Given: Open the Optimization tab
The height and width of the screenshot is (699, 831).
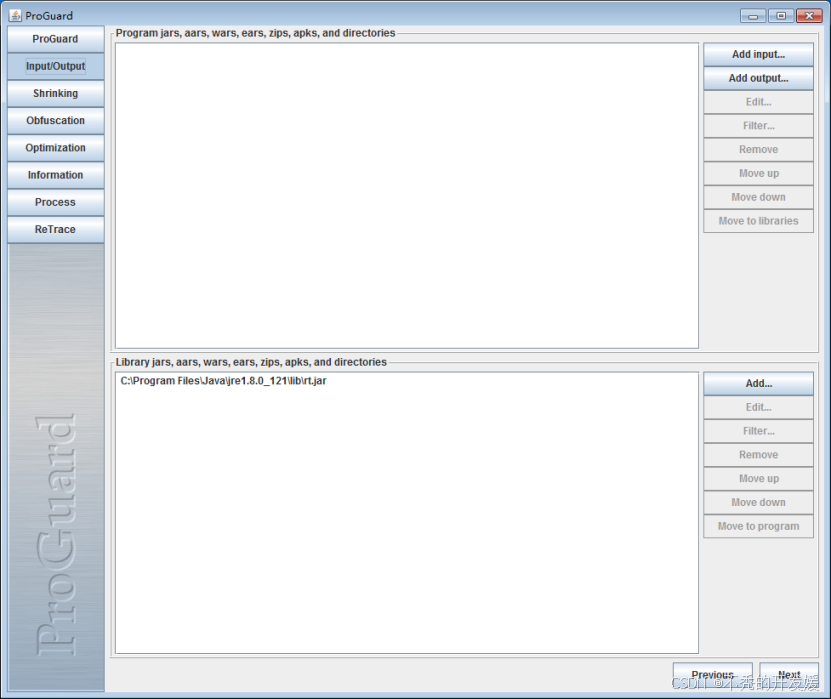Looking at the screenshot, I should click(x=56, y=148).
